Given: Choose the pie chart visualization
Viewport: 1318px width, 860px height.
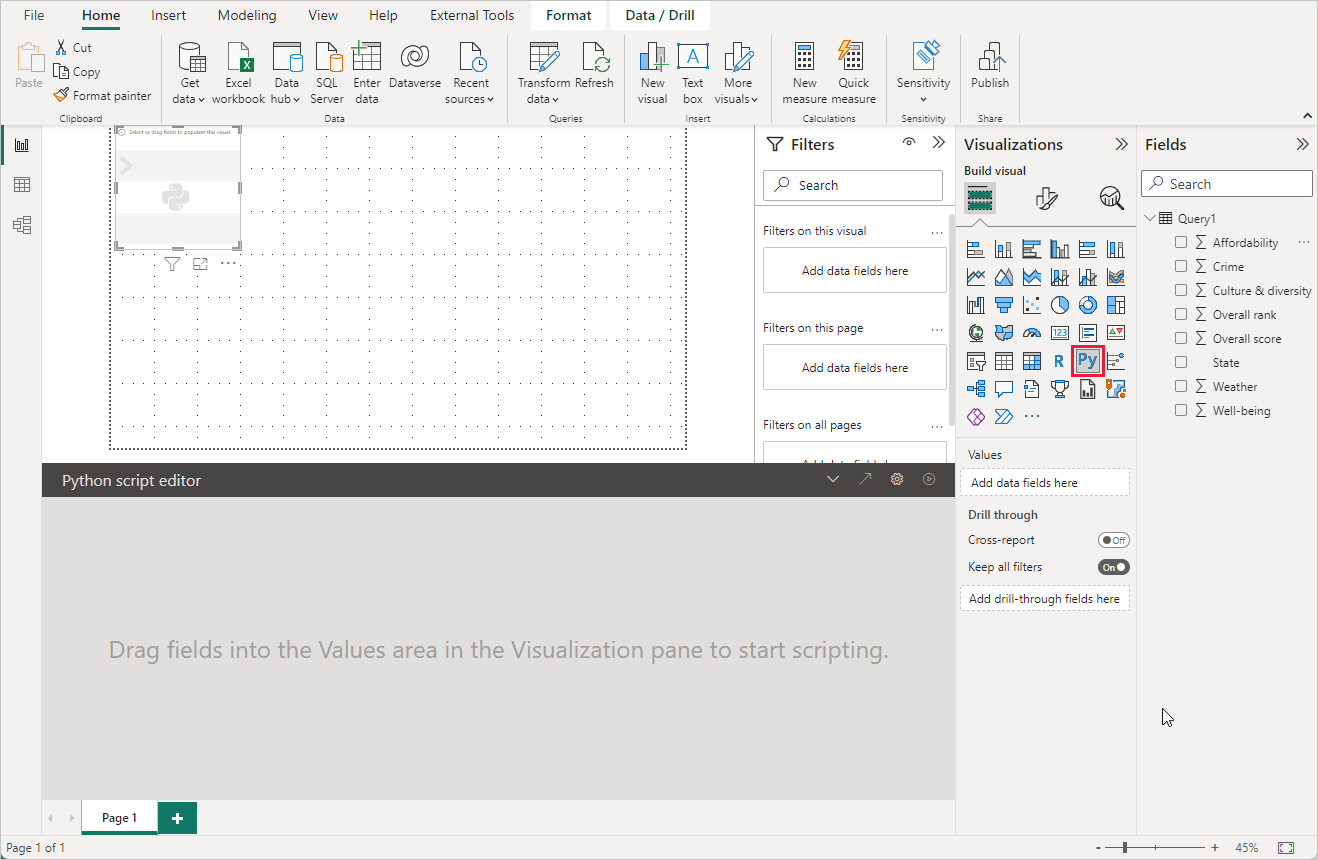Looking at the screenshot, I should coord(1059,304).
